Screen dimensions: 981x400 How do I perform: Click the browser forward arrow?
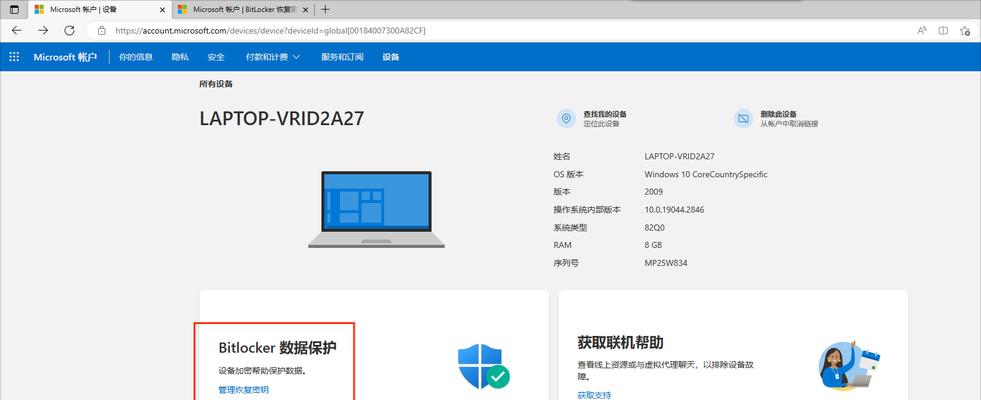tap(43, 30)
